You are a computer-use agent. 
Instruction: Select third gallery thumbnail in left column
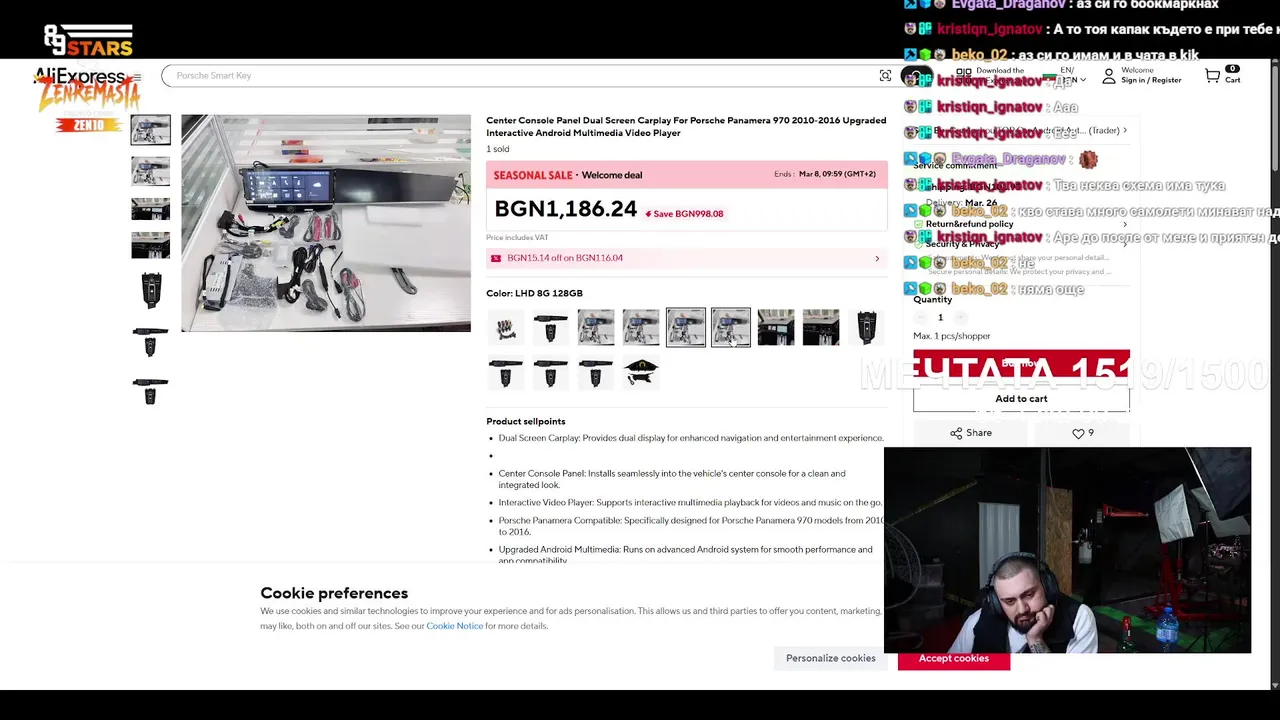tap(150, 208)
